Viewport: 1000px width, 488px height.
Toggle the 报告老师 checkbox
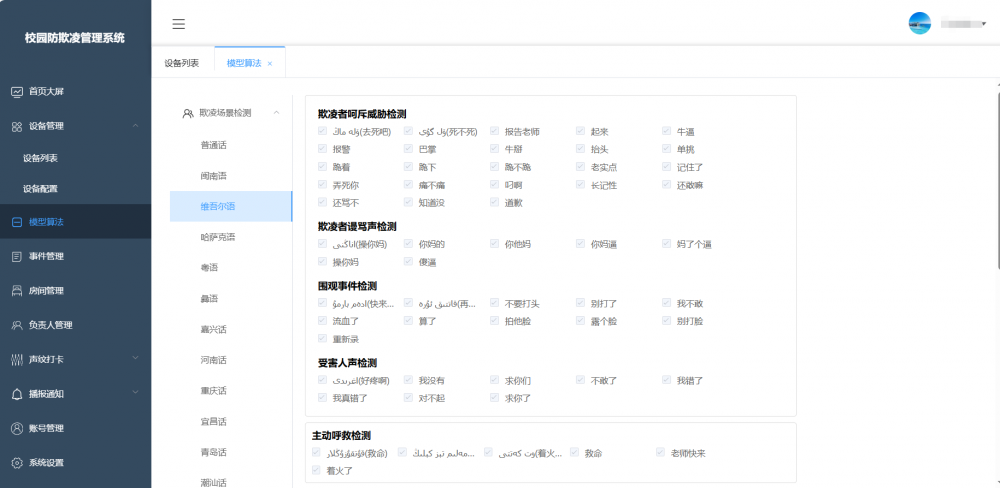[x=495, y=131]
